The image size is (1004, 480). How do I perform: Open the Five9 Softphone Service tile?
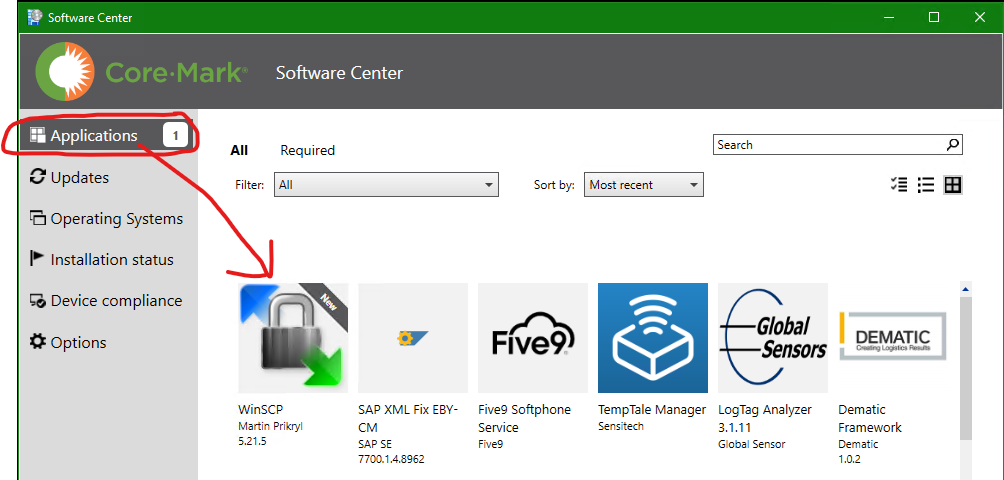tap(533, 338)
